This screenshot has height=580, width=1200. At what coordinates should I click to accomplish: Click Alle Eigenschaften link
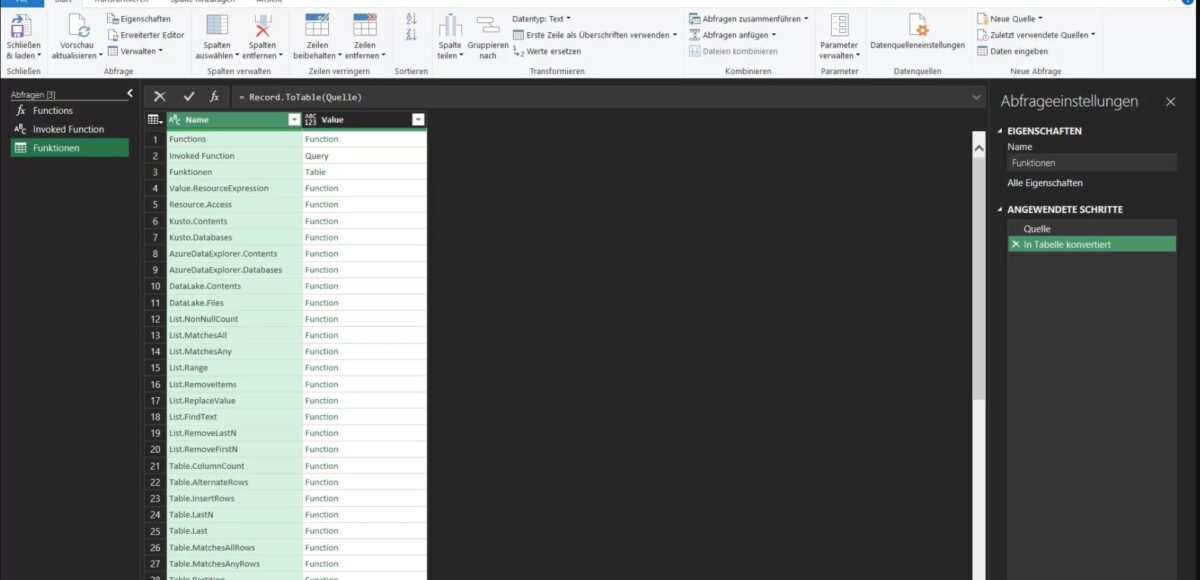coord(1047,182)
